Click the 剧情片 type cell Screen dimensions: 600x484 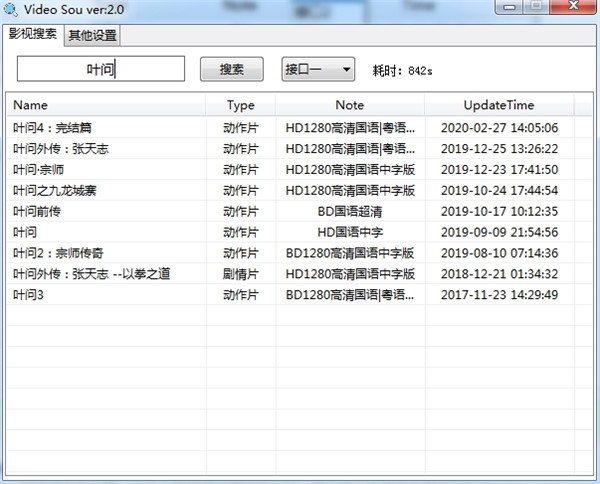tap(241, 274)
